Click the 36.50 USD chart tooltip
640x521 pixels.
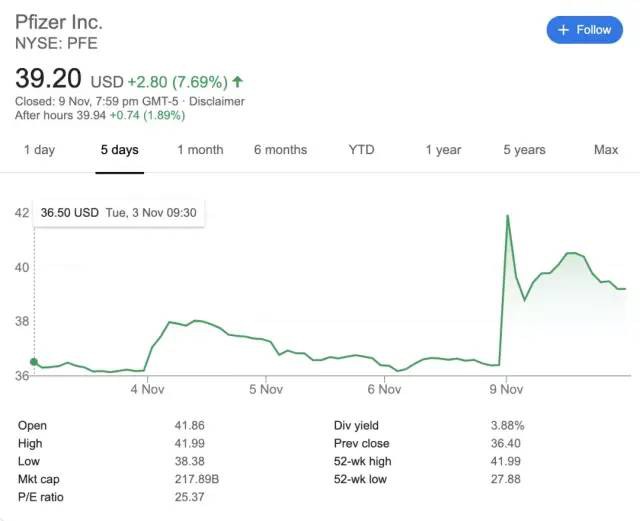tap(118, 213)
